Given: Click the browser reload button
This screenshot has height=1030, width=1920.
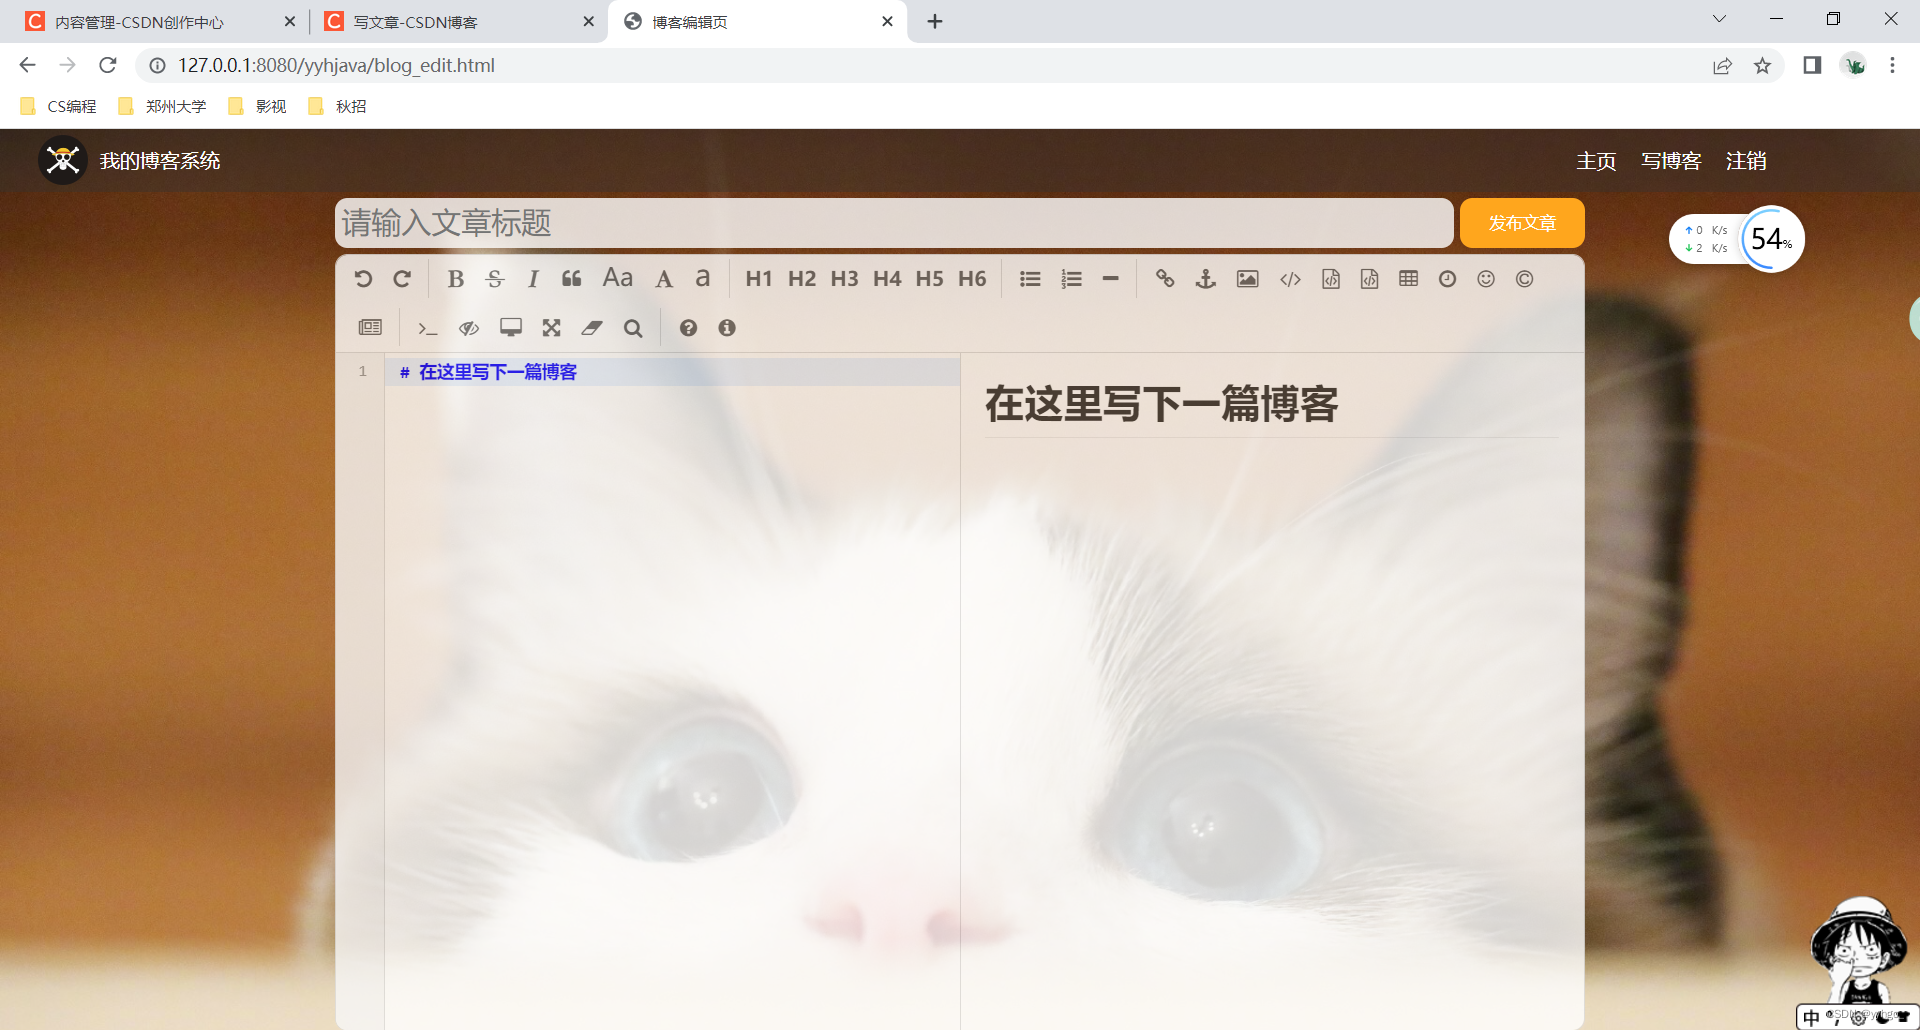Looking at the screenshot, I should (108, 65).
